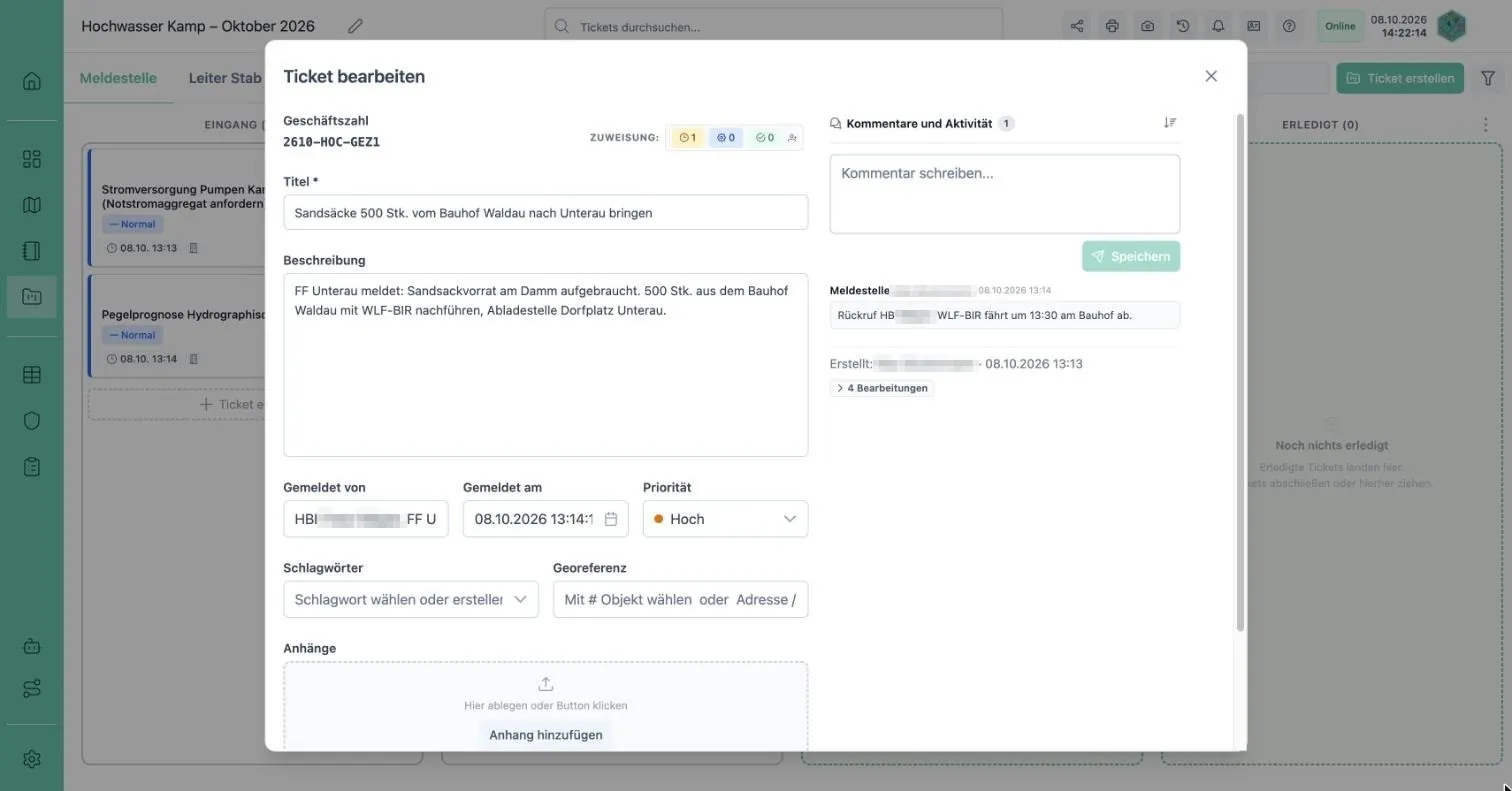Click the Ticket erstellen button
1512x791 pixels.
(x=1400, y=78)
